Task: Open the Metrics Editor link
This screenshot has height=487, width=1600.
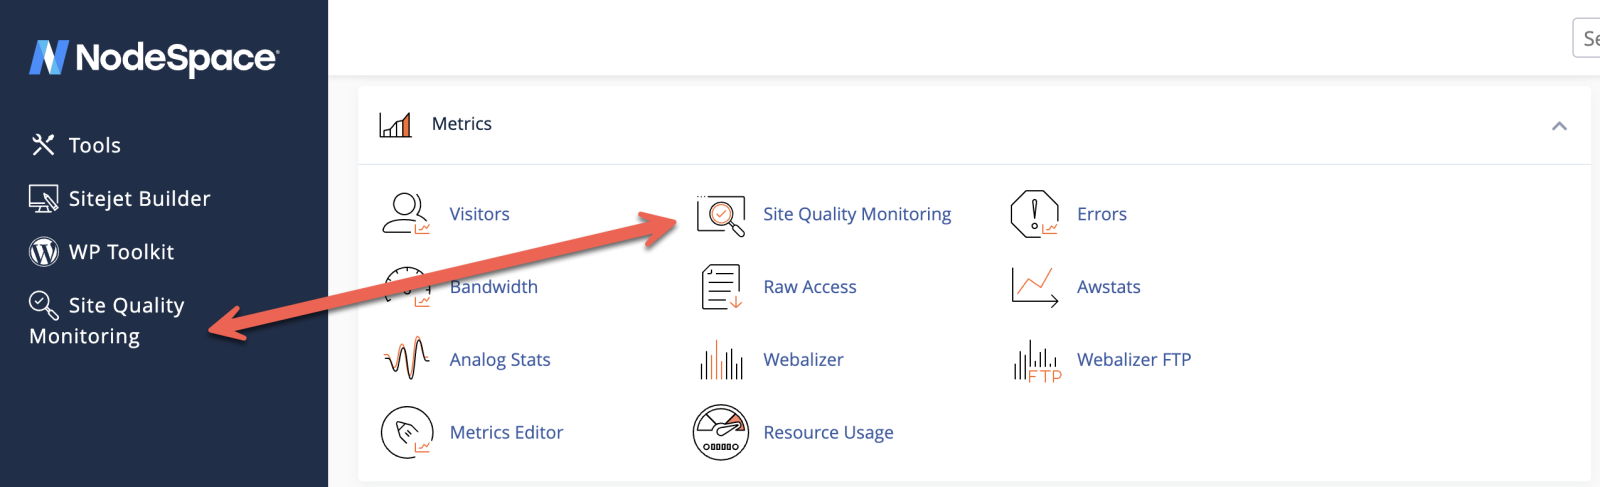Action: pyautogui.click(x=506, y=432)
